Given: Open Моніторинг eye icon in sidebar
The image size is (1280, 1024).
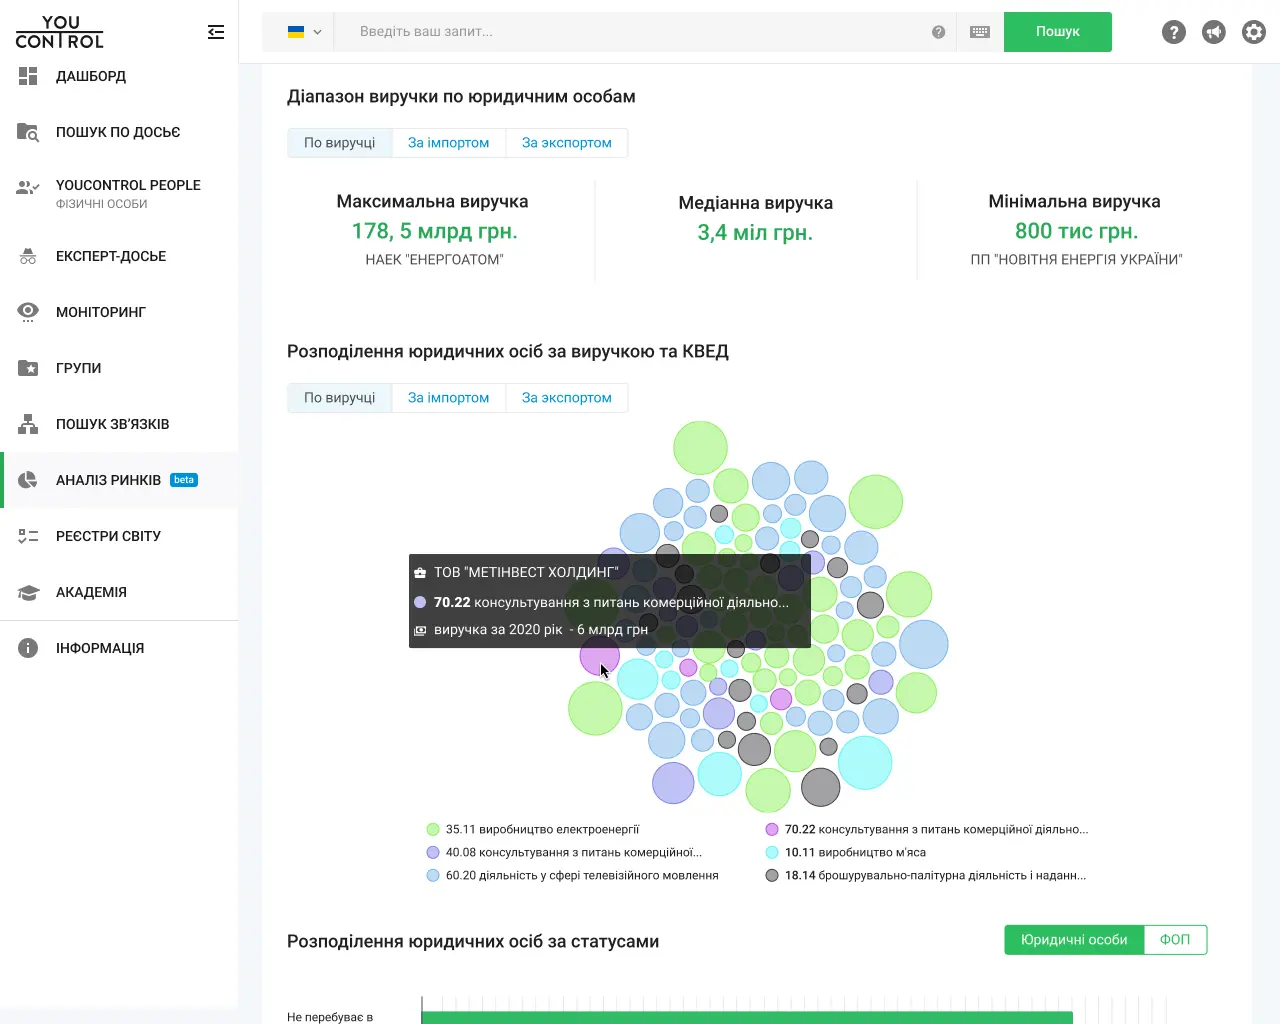Looking at the screenshot, I should coord(28,312).
